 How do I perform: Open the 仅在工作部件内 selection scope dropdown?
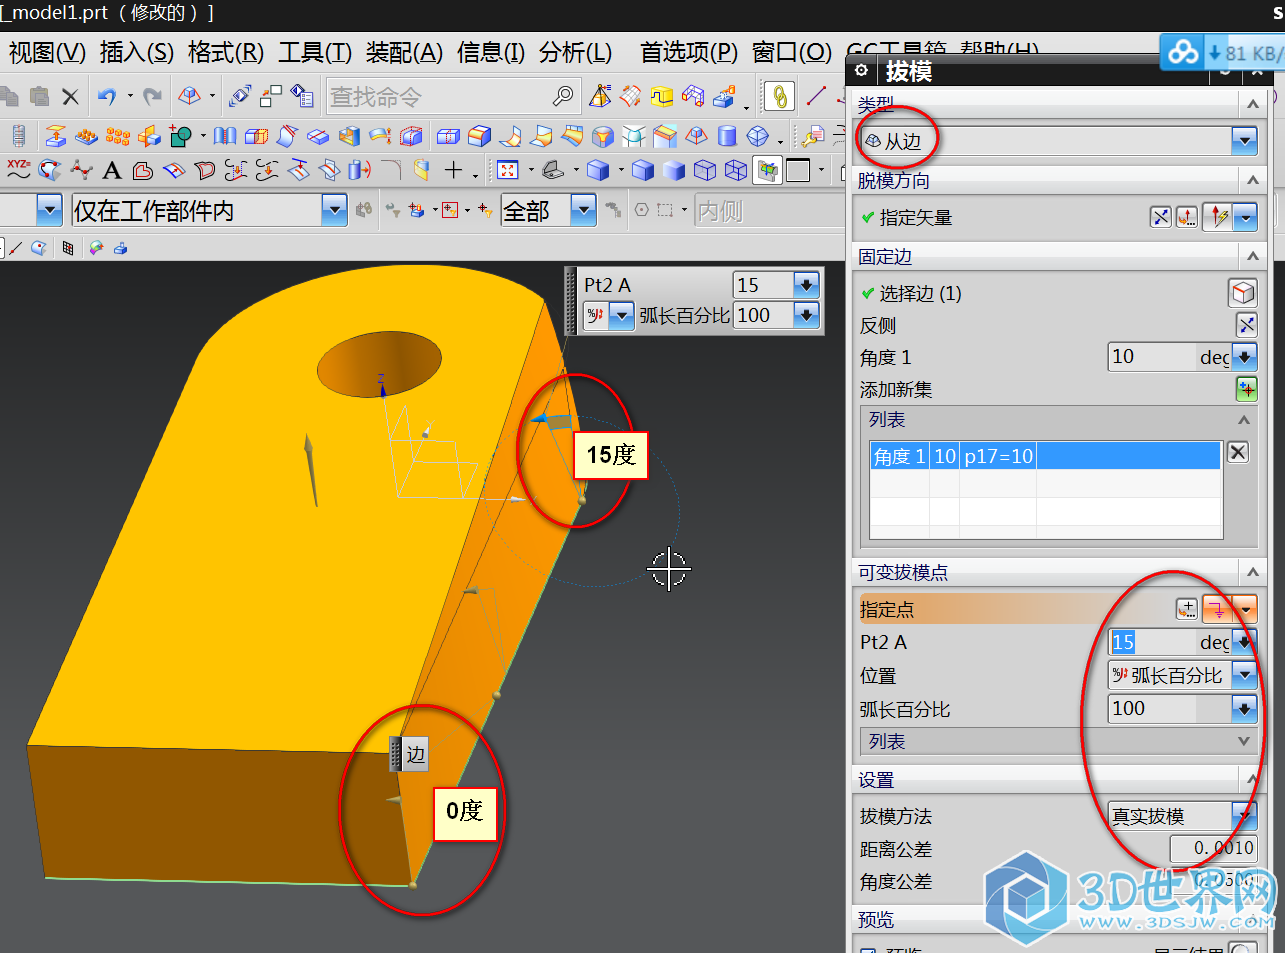(334, 210)
